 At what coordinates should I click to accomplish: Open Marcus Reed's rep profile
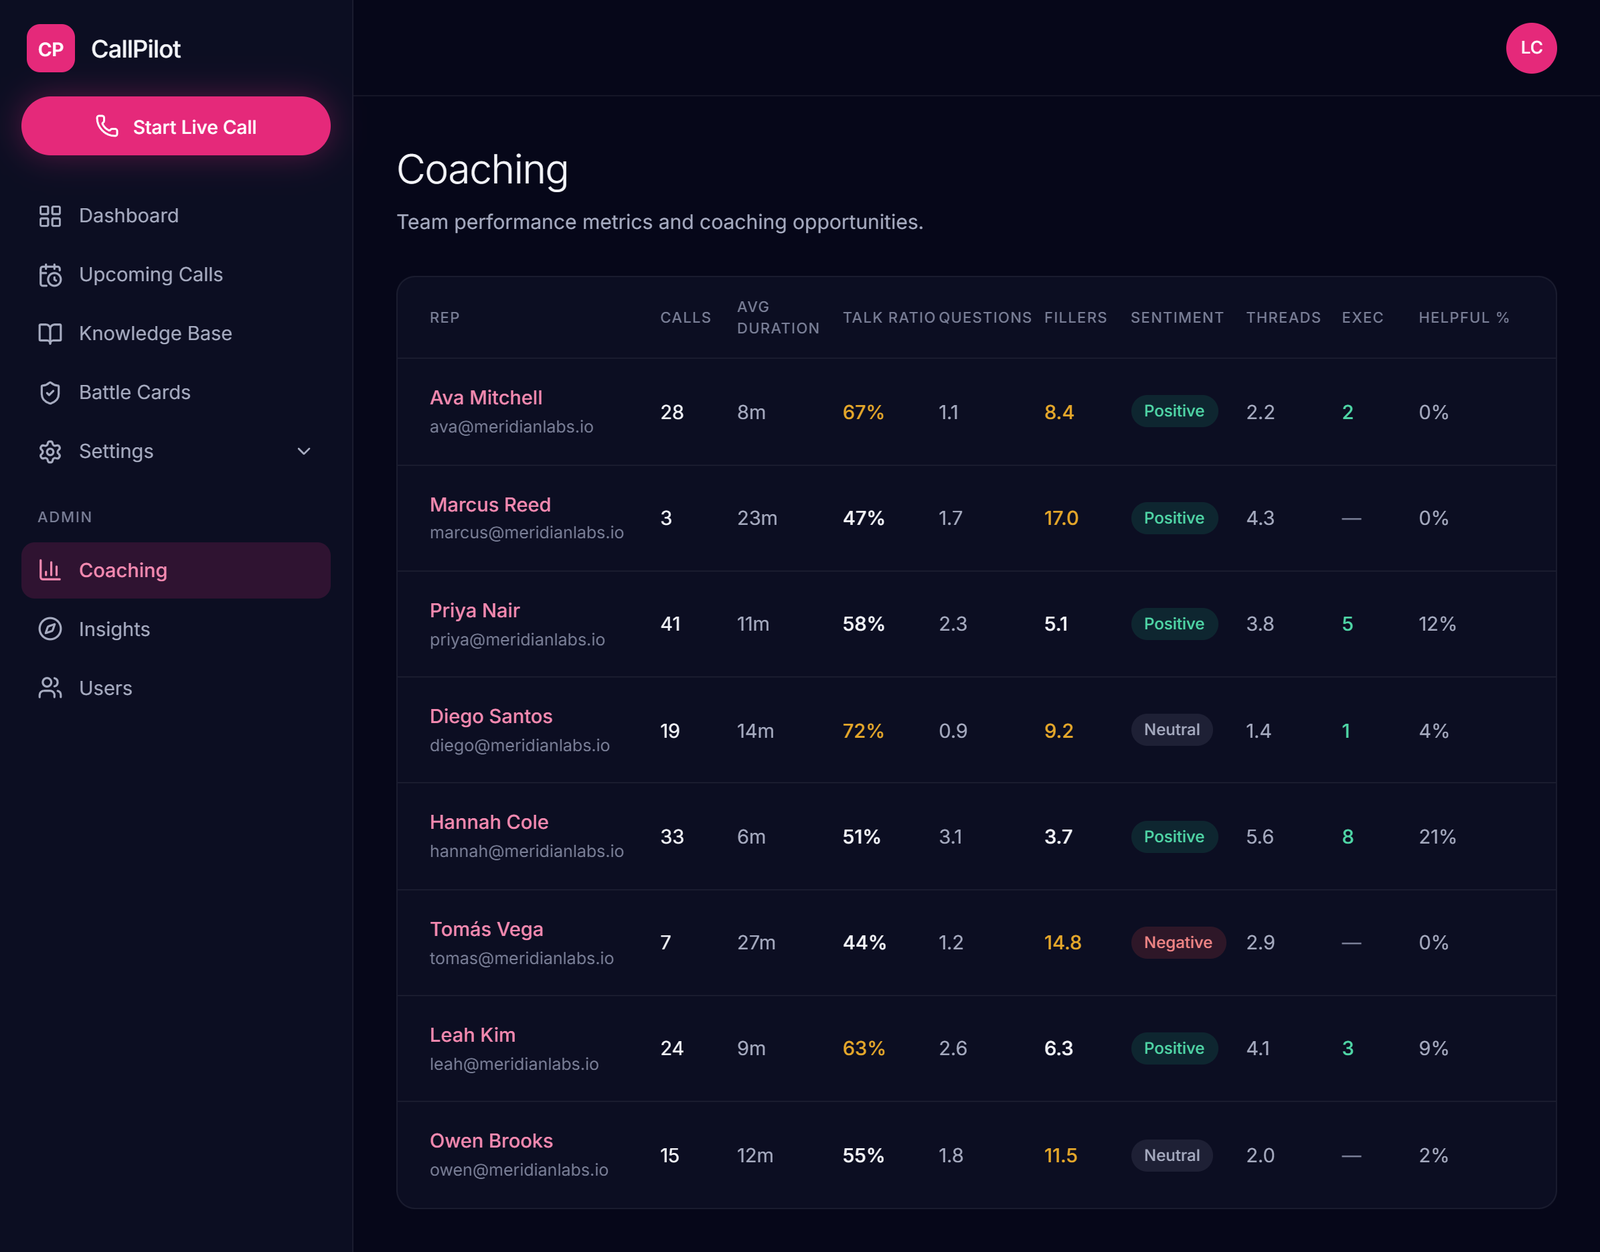pos(490,505)
